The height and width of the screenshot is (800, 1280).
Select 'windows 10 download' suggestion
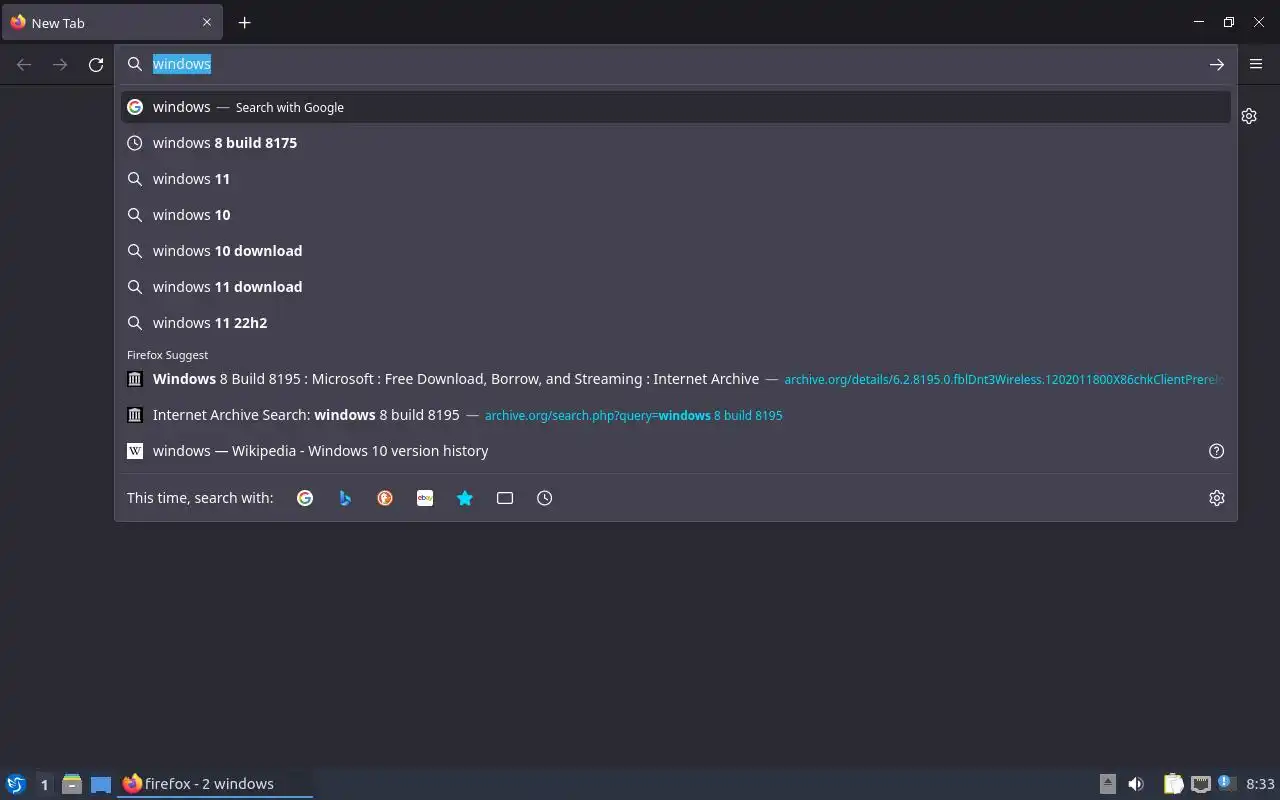click(675, 251)
